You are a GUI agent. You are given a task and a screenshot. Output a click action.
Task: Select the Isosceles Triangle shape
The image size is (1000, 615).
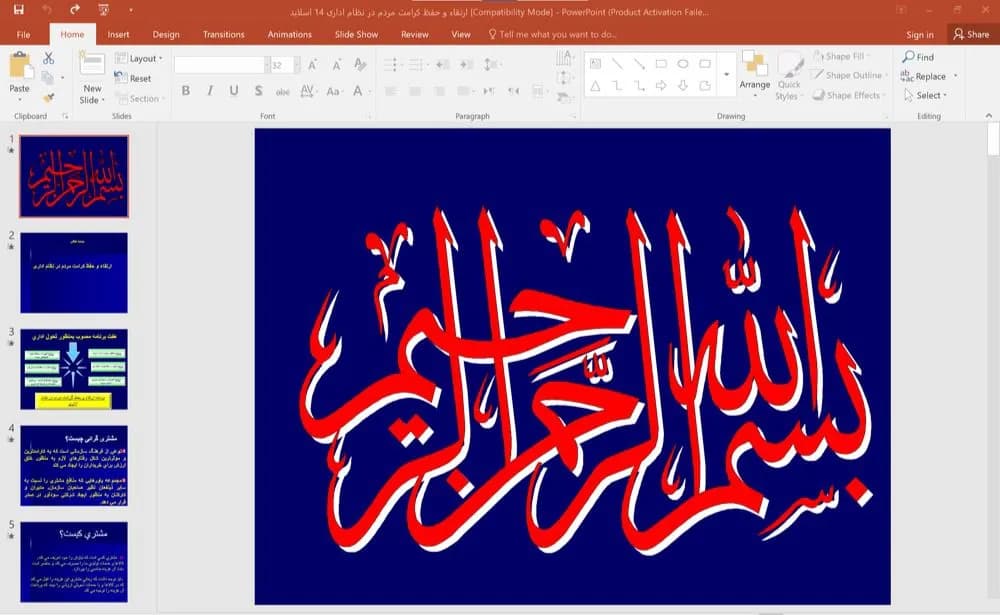(x=596, y=85)
